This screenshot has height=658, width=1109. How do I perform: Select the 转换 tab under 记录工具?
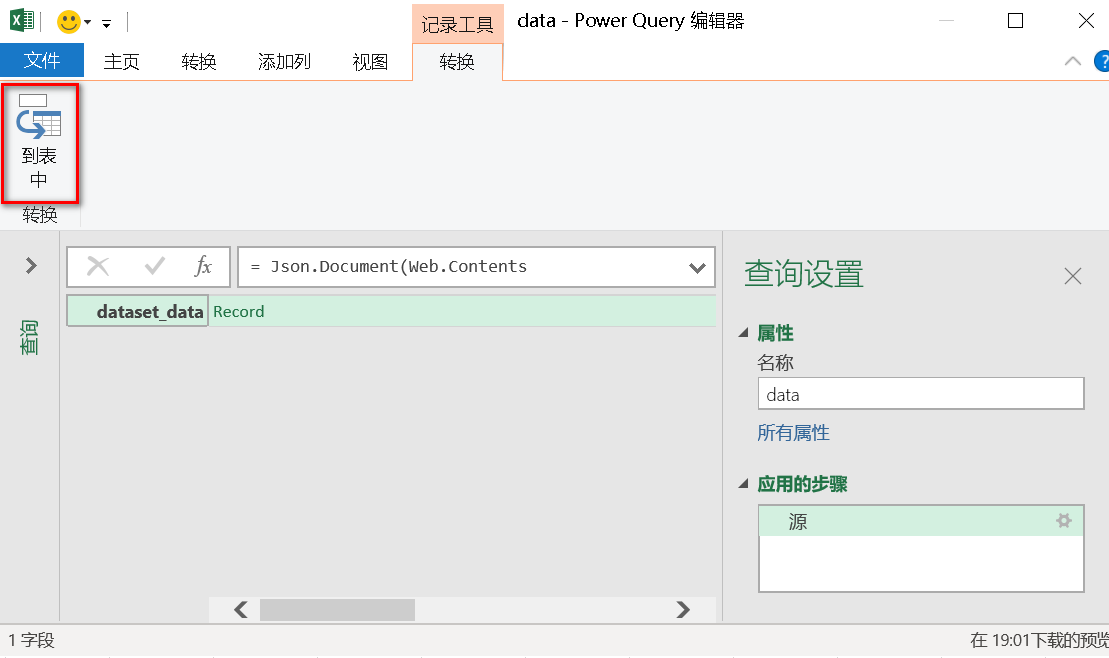(457, 62)
